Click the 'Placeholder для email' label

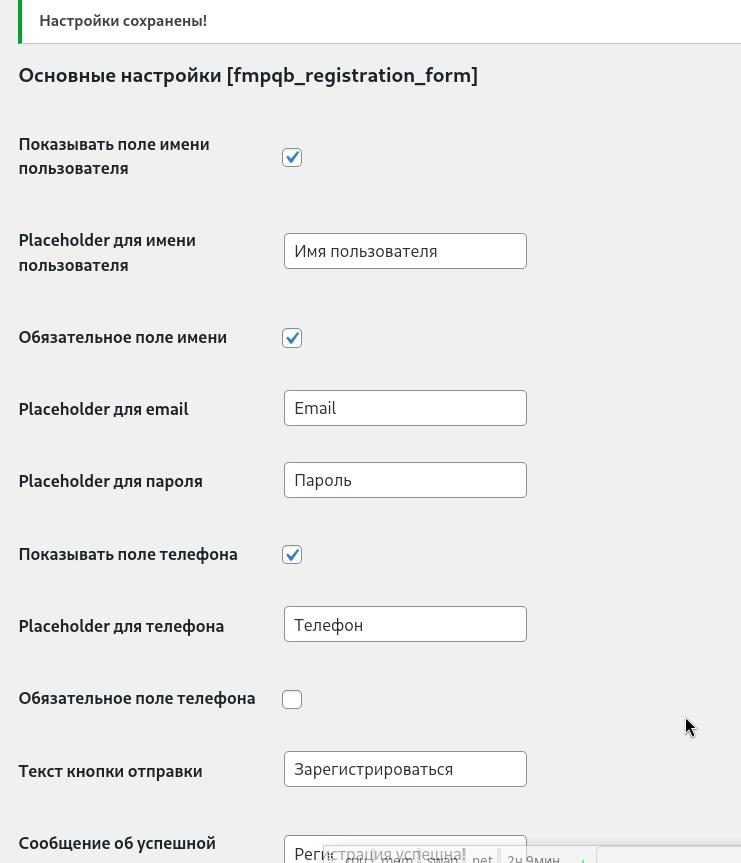point(104,409)
